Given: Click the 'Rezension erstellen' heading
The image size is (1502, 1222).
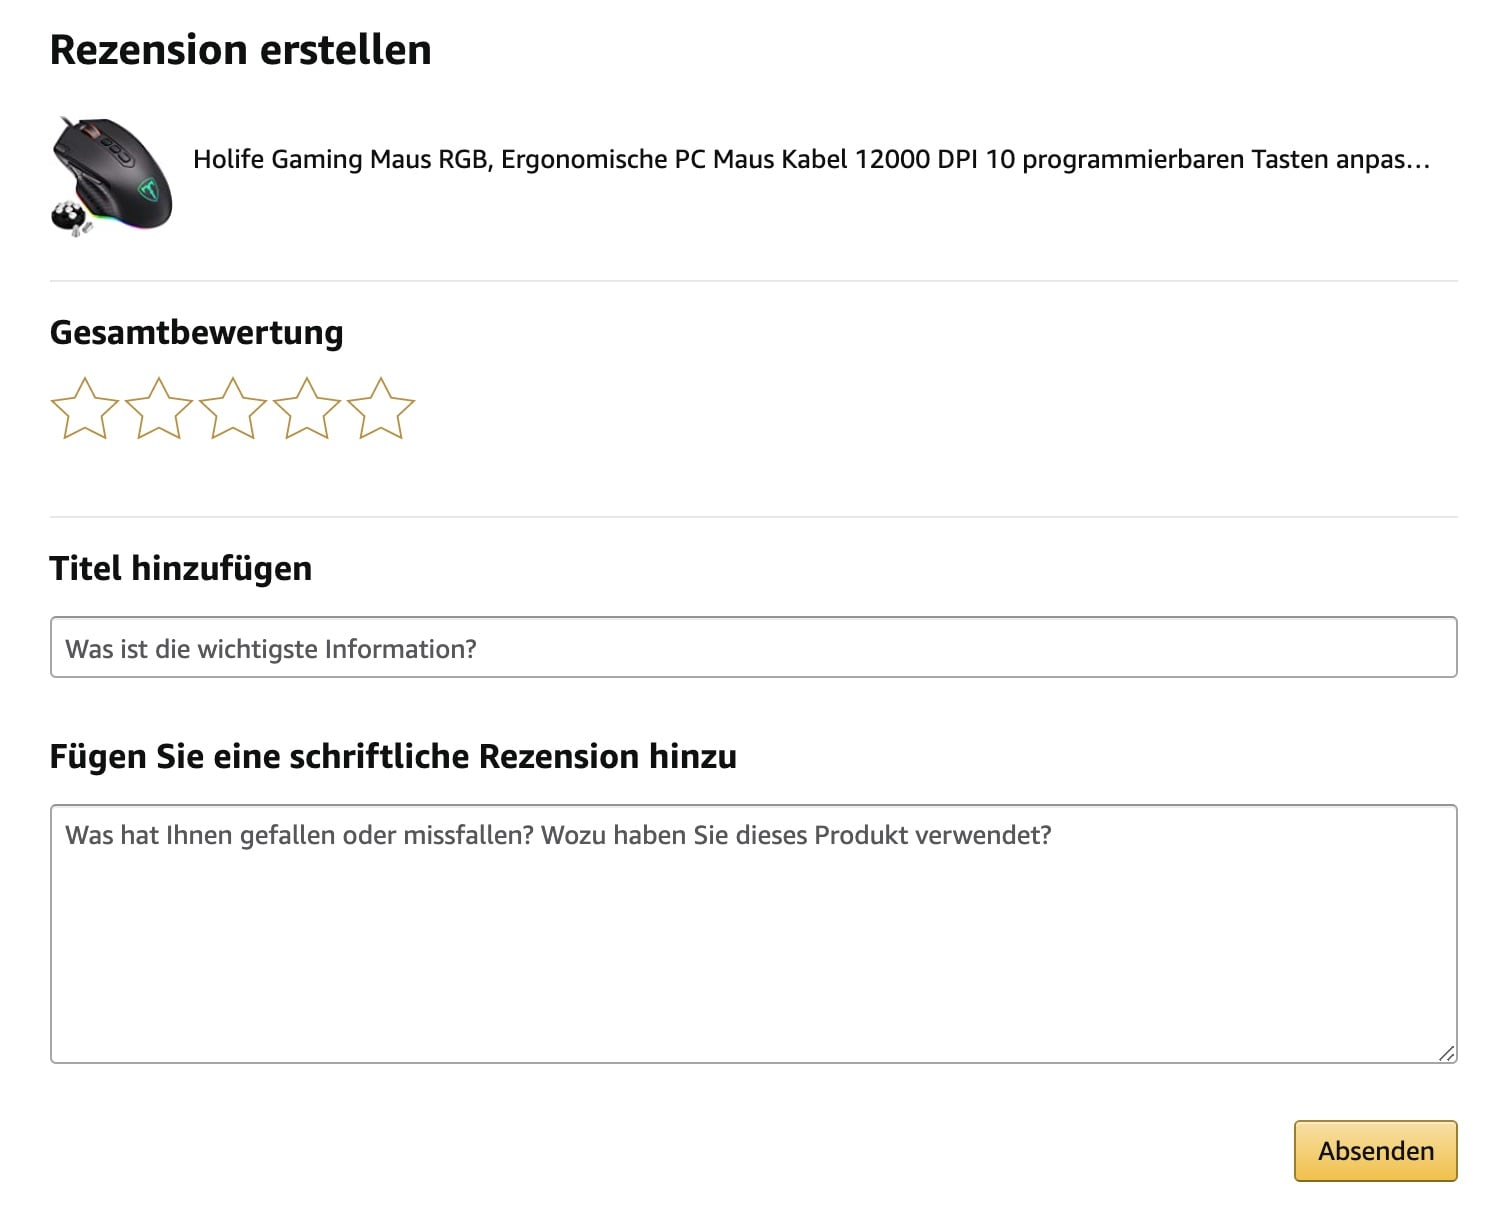Looking at the screenshot, I should point(240,50).
